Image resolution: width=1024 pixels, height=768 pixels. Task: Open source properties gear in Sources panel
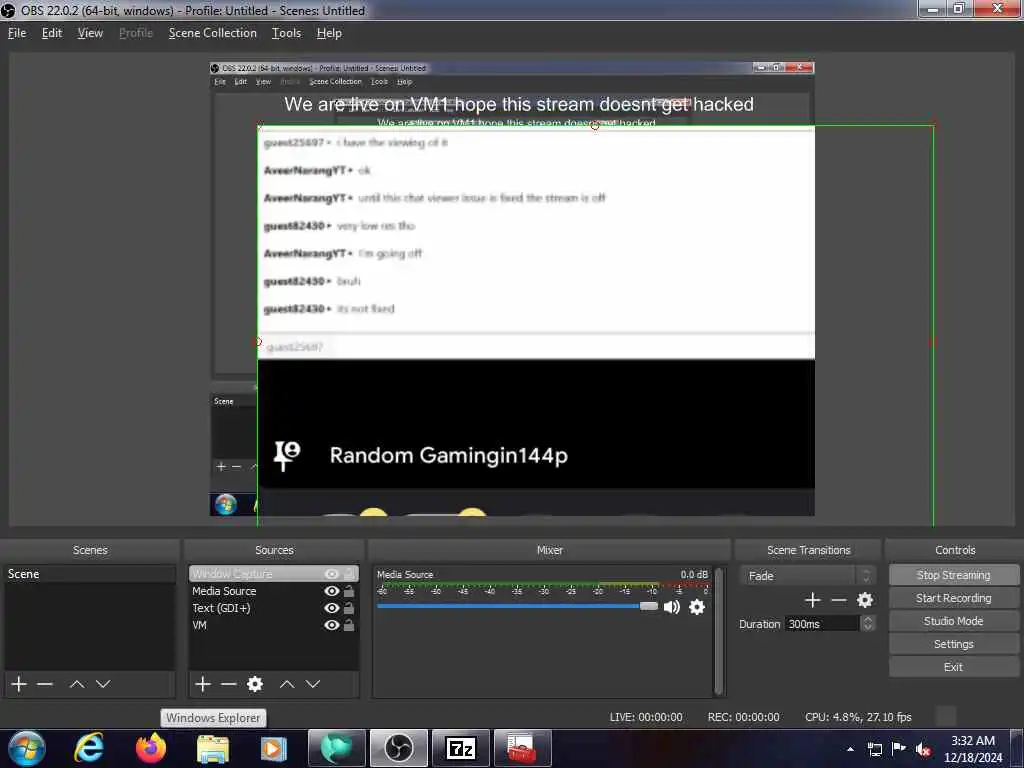255,684
